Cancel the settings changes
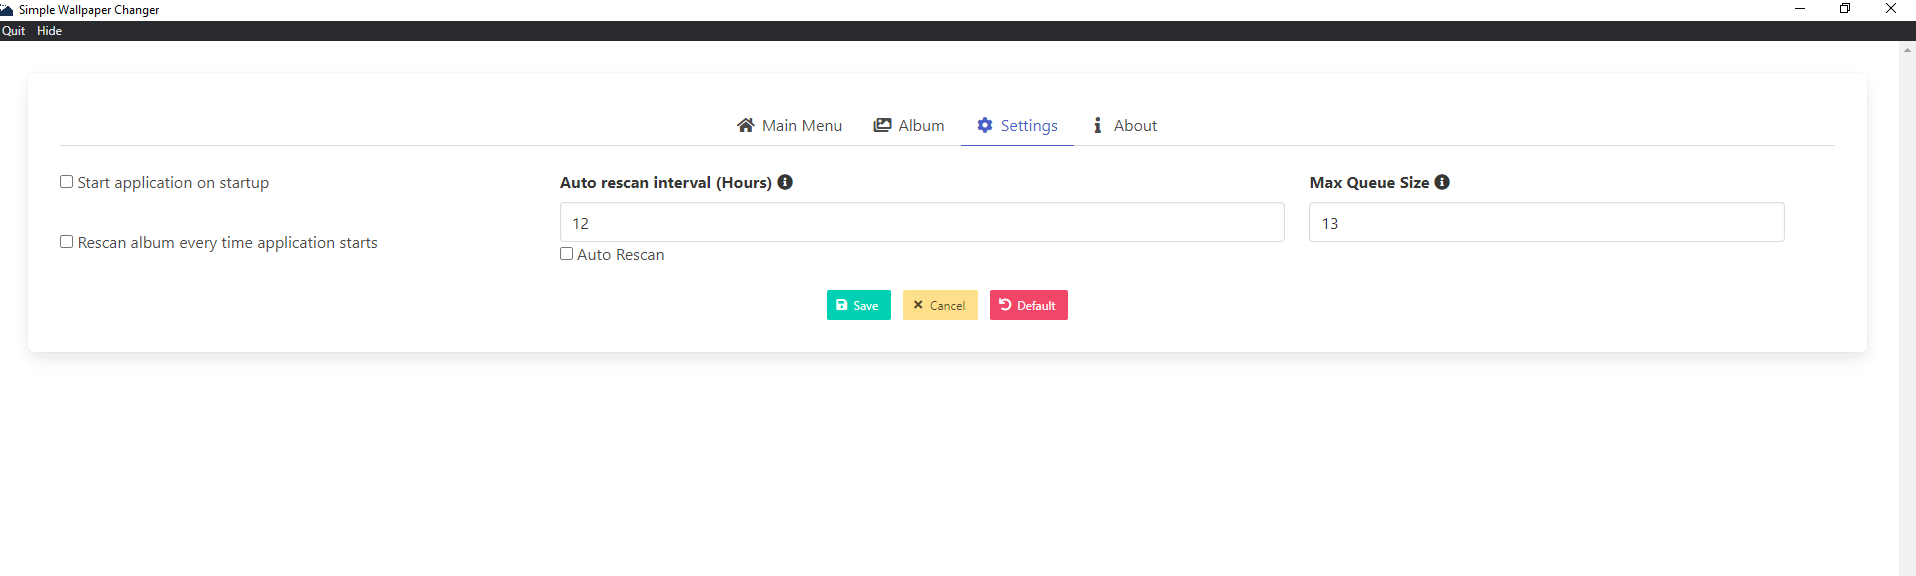The width and height of the screenshot is (1916, 576). pyautogui.click(x=940, y=305)
